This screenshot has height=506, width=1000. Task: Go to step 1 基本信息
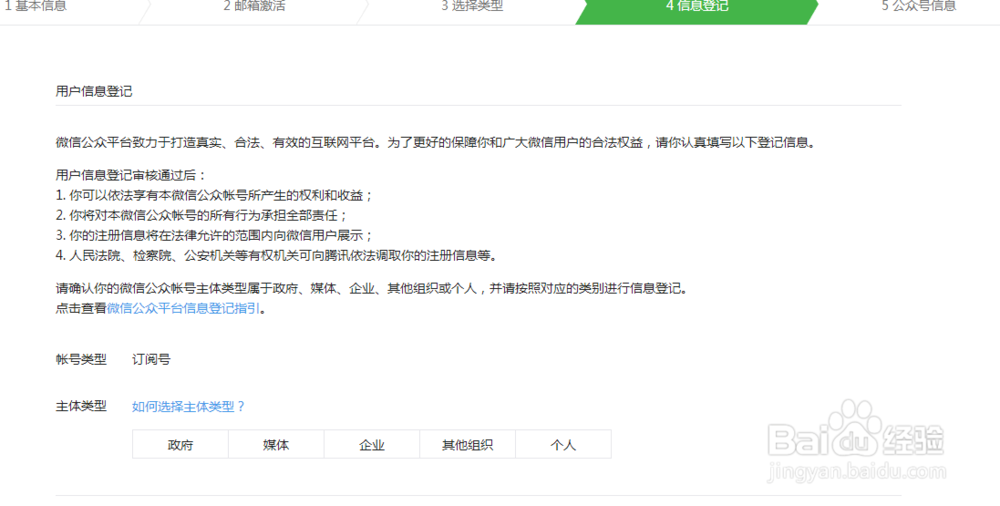tap(36, 6)
